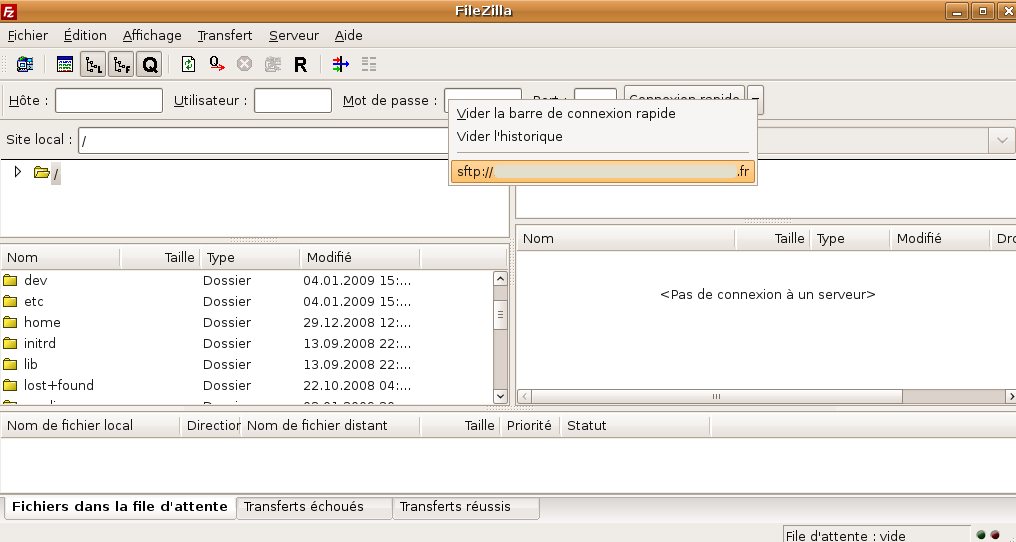Open the Site Manager icon

[25, 65]
